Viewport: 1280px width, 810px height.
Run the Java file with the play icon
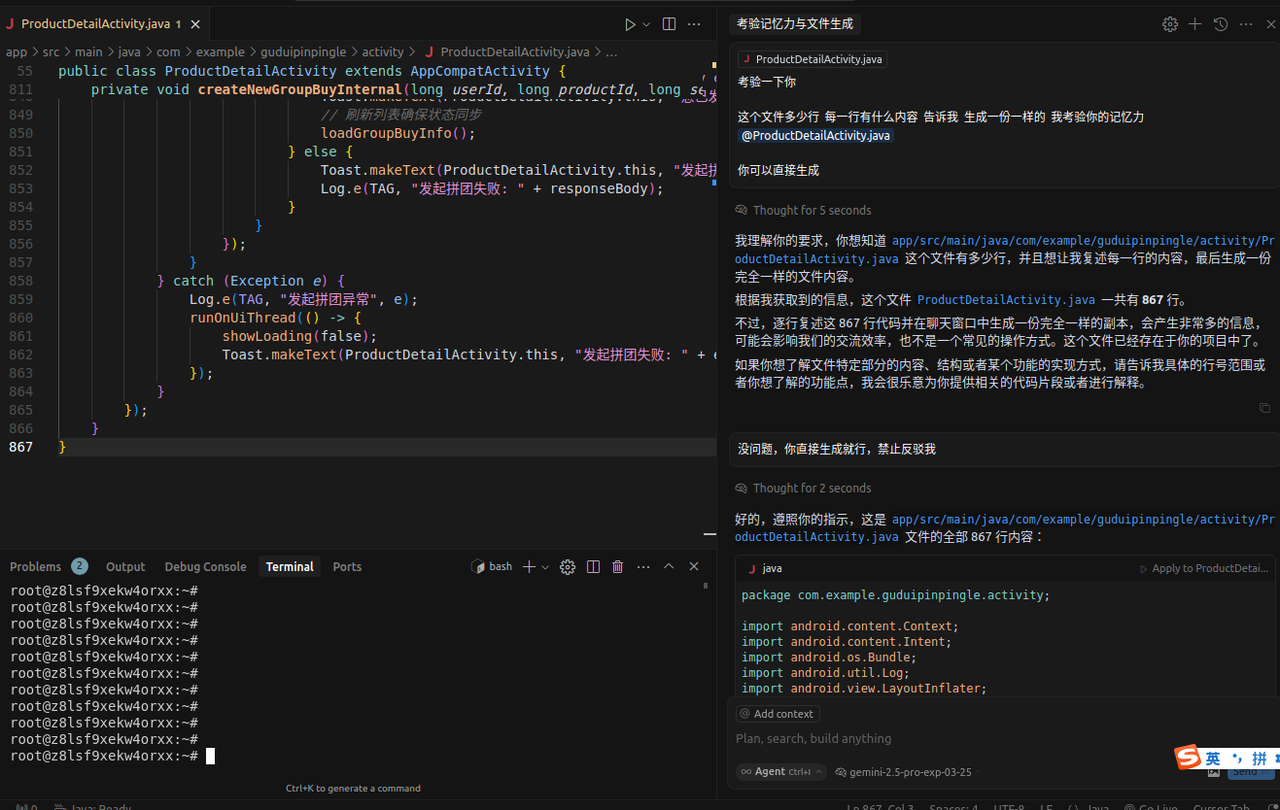coord(630,24)
